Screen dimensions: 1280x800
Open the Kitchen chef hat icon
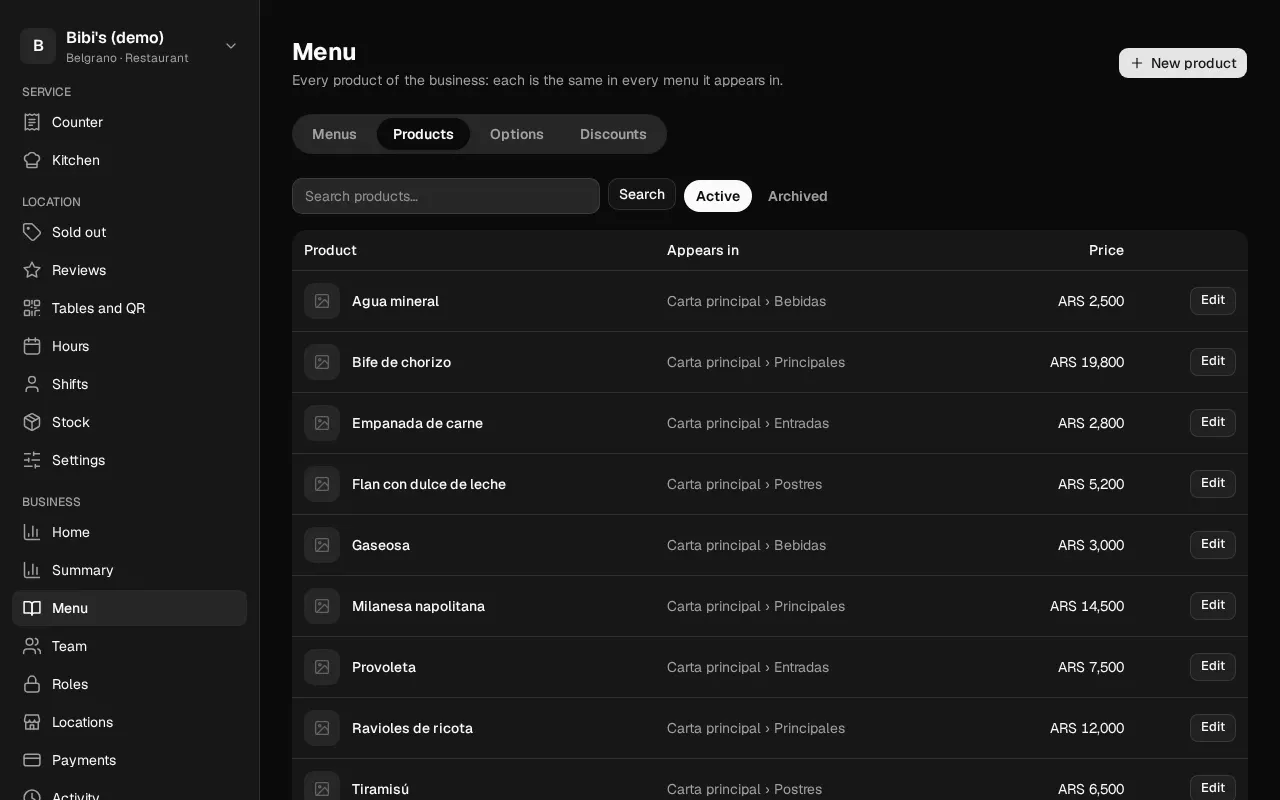click(32, 160)
